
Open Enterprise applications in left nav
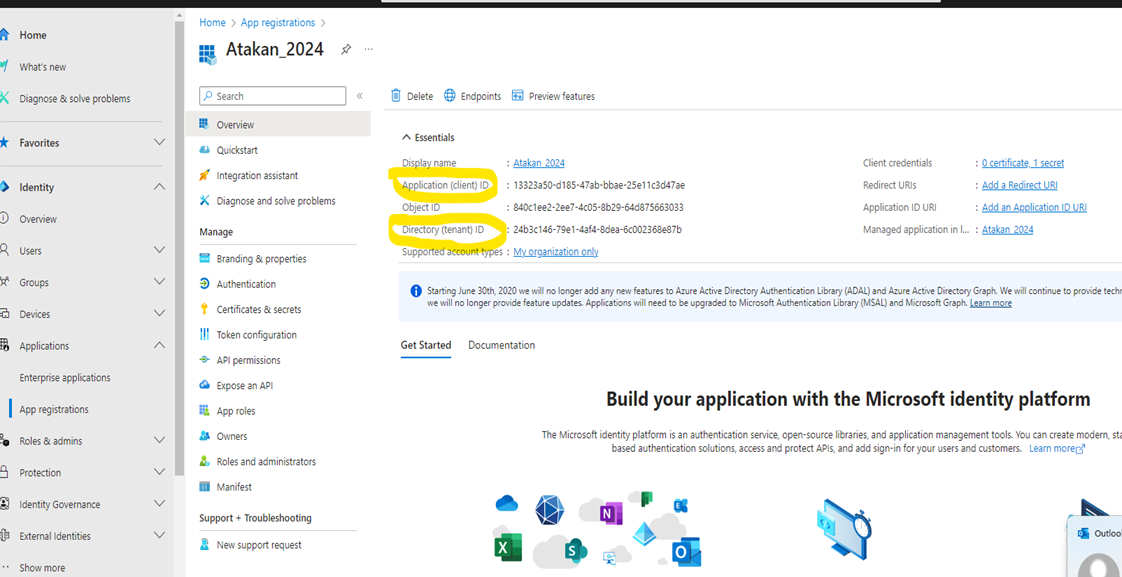(65, 377)
